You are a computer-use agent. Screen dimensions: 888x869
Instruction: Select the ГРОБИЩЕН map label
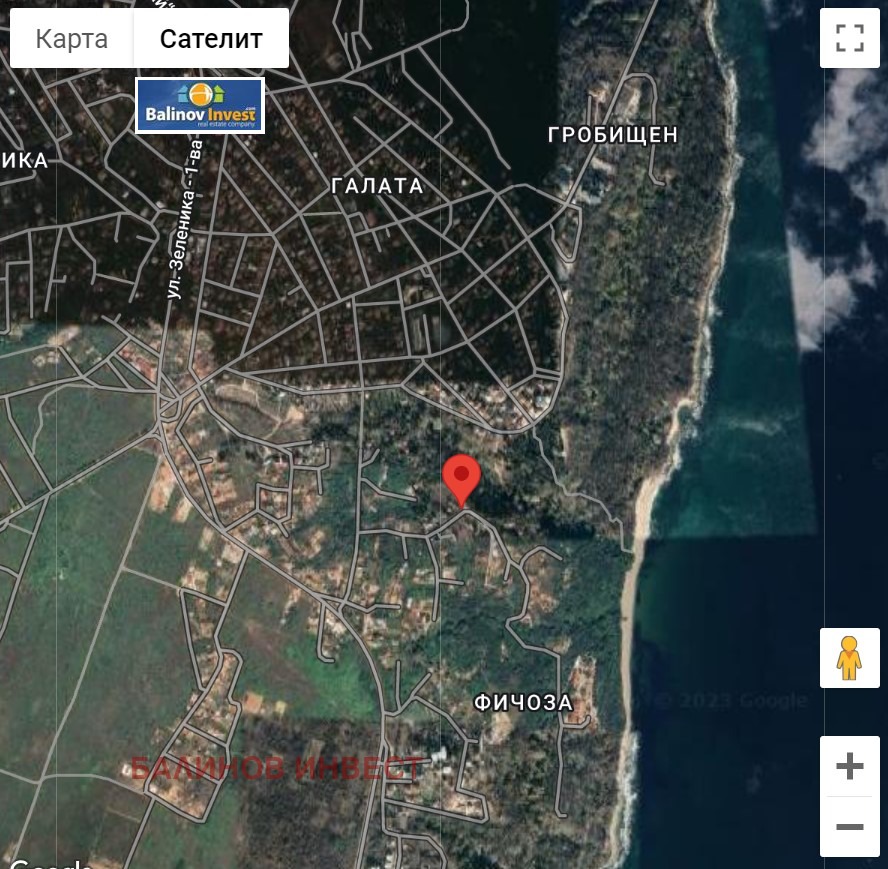pyautogui.click(x=613, y=134)
